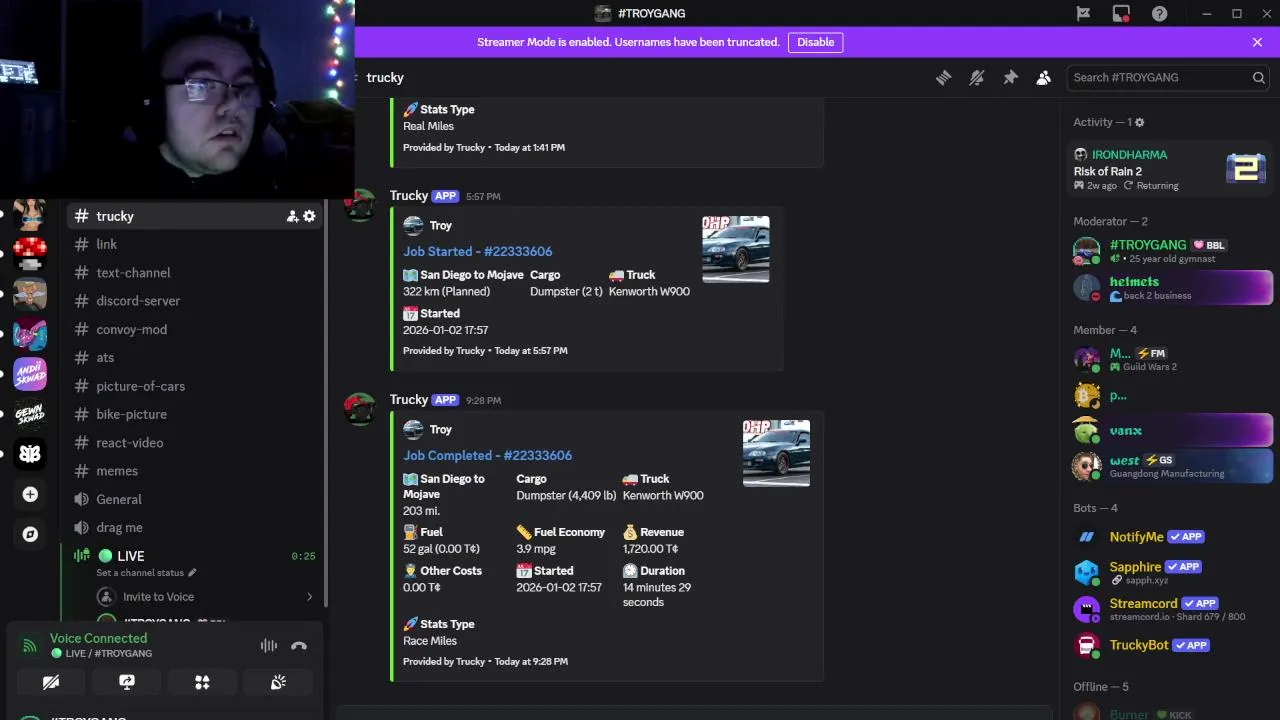This screenshot has width=1280, height=720.
Task: Open the picture-of-cars channel
Action: pyautogui.click(x=195, y=386)
